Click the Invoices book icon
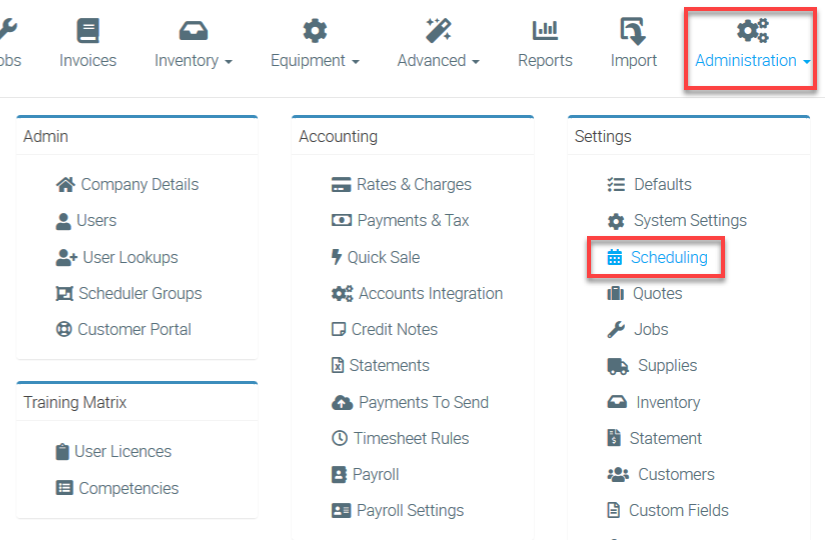 tap(88, 31)
